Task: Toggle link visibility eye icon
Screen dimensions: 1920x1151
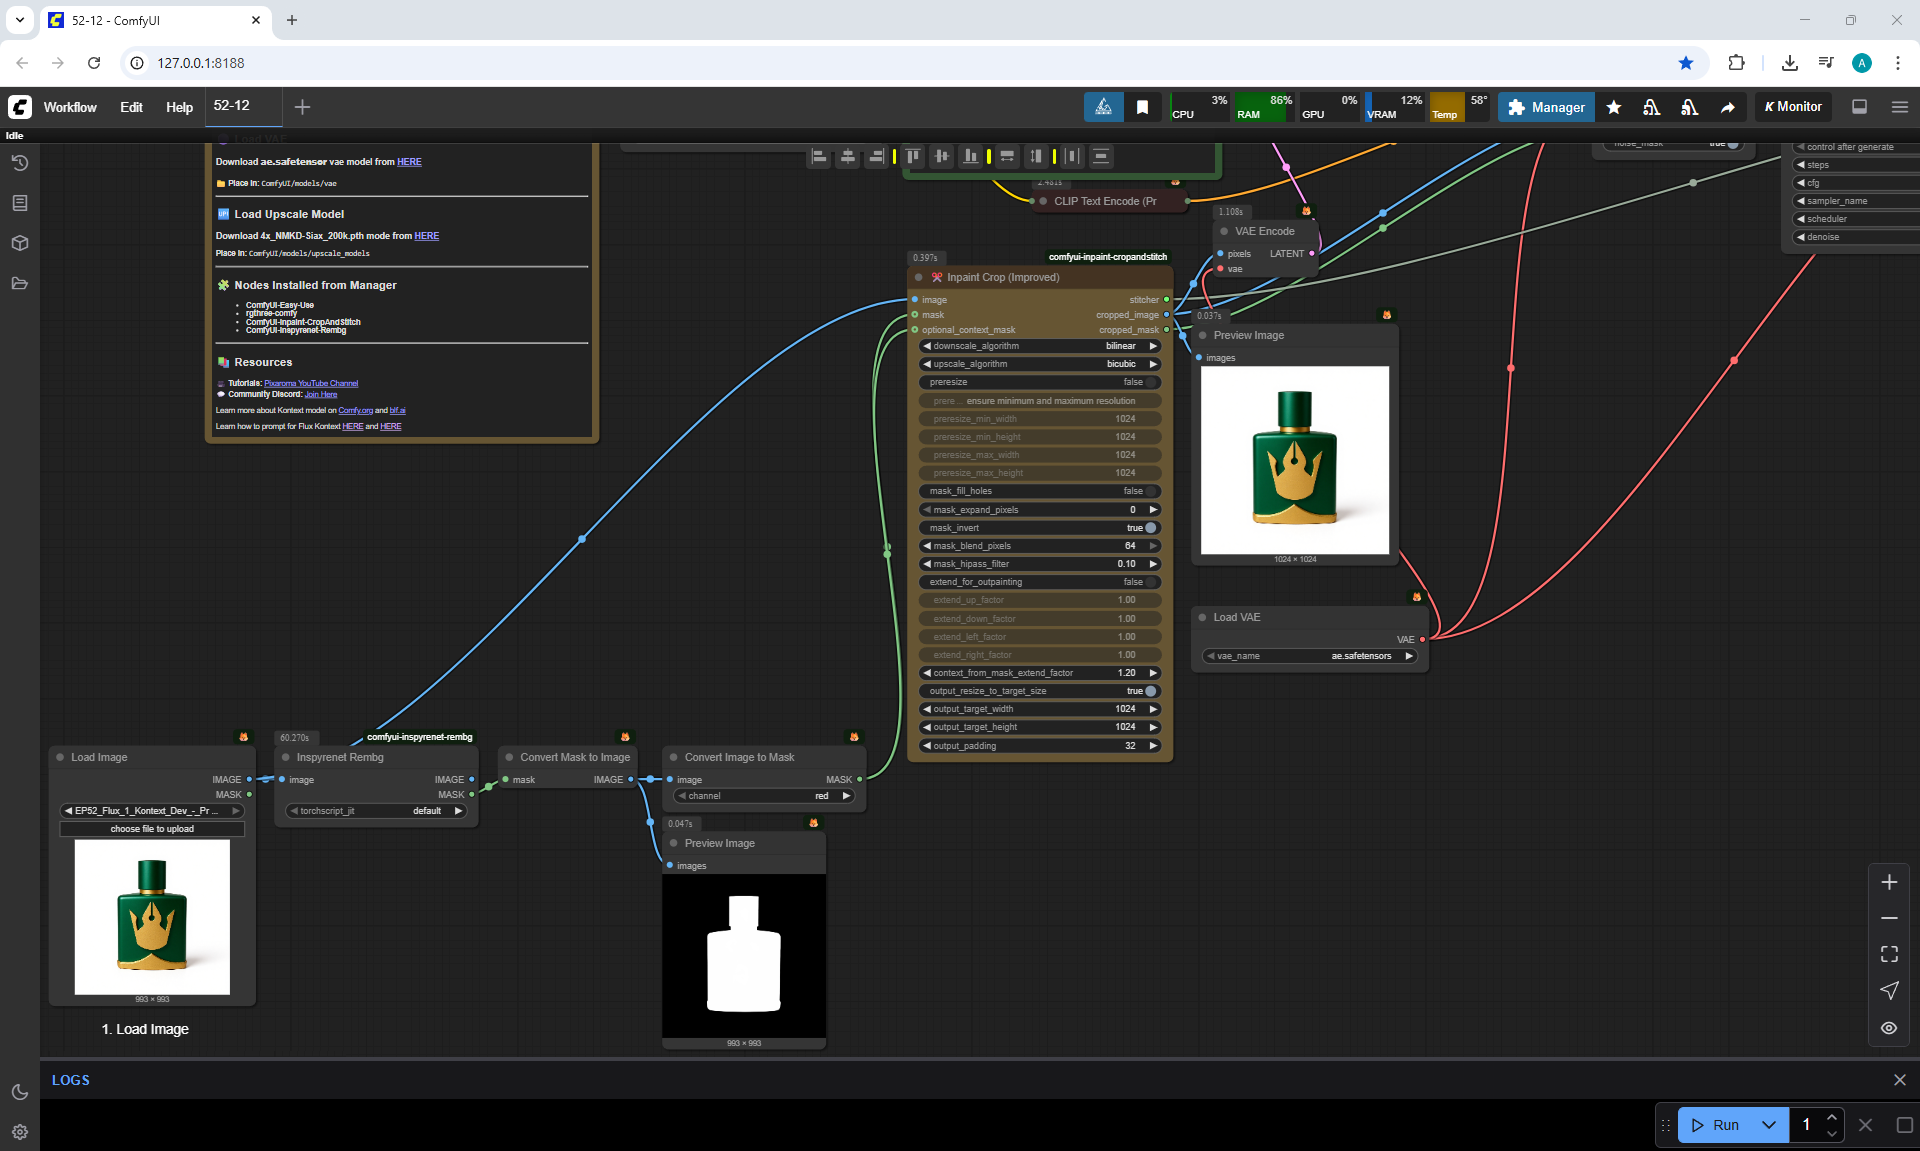Action: [1888, 1027]
